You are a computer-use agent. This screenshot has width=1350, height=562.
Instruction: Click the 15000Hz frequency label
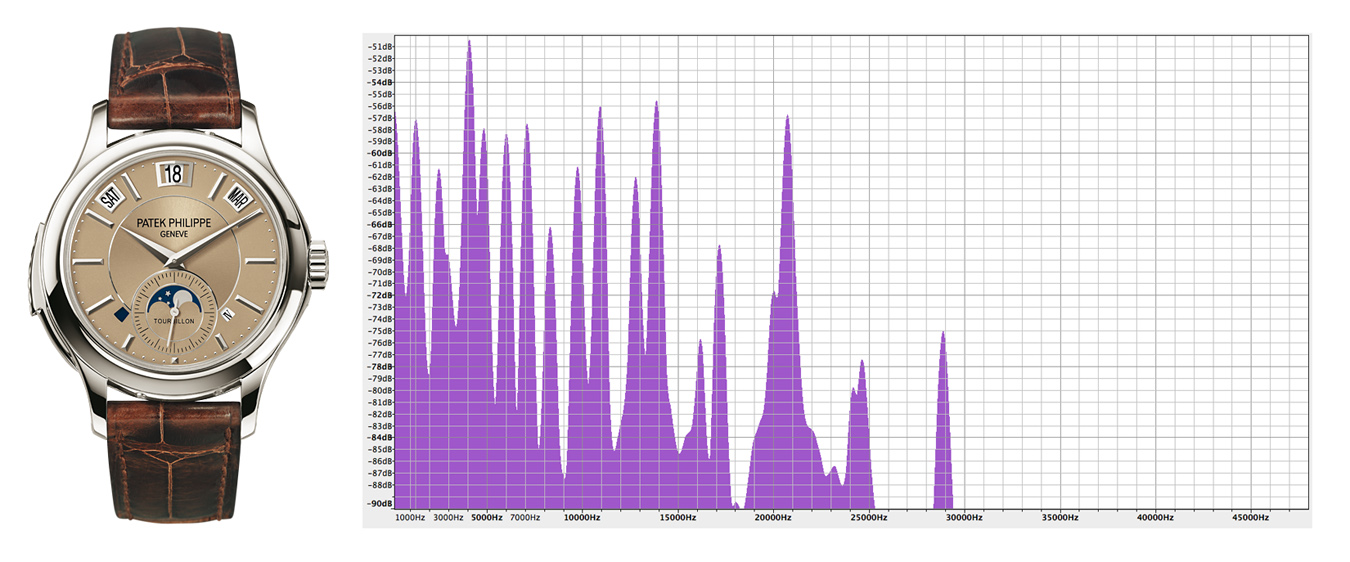tap(677, 518)
